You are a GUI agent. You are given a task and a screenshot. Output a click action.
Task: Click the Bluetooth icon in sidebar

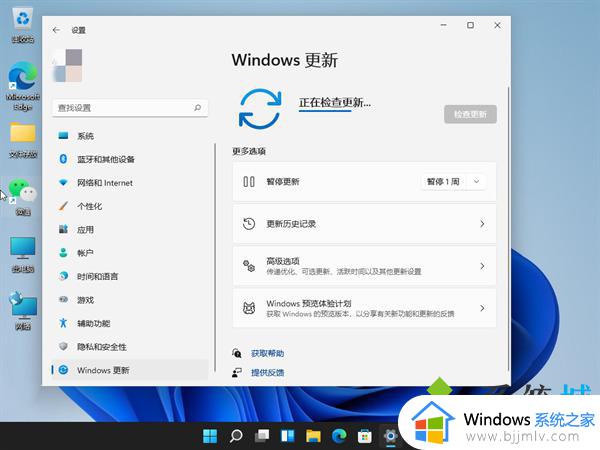pos(63,159)
